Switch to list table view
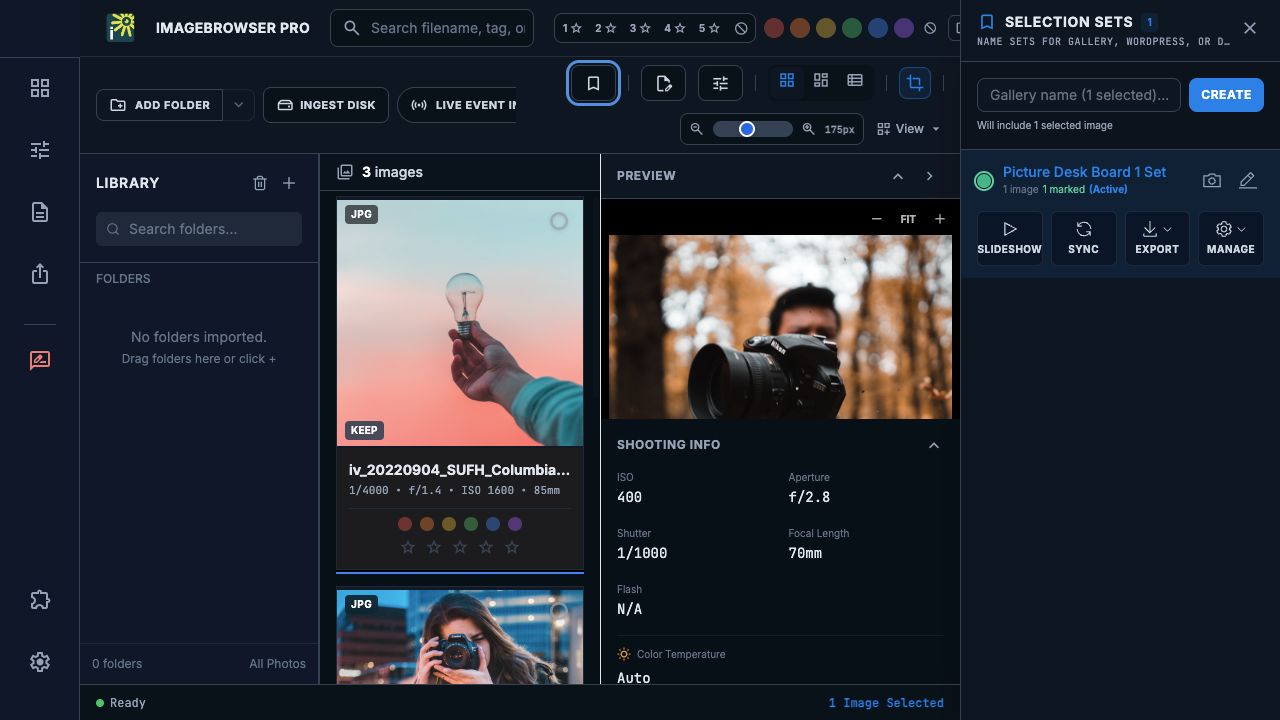Viewport: 1280px width, 720px height. point(855,80)
